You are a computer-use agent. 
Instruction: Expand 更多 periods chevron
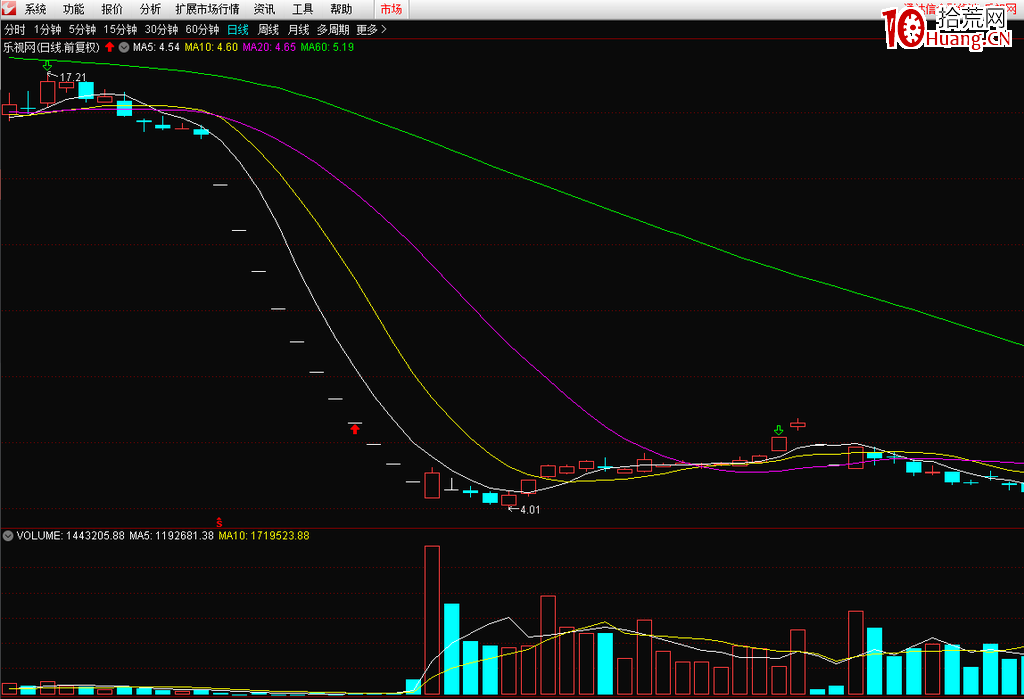coord(385,30)
